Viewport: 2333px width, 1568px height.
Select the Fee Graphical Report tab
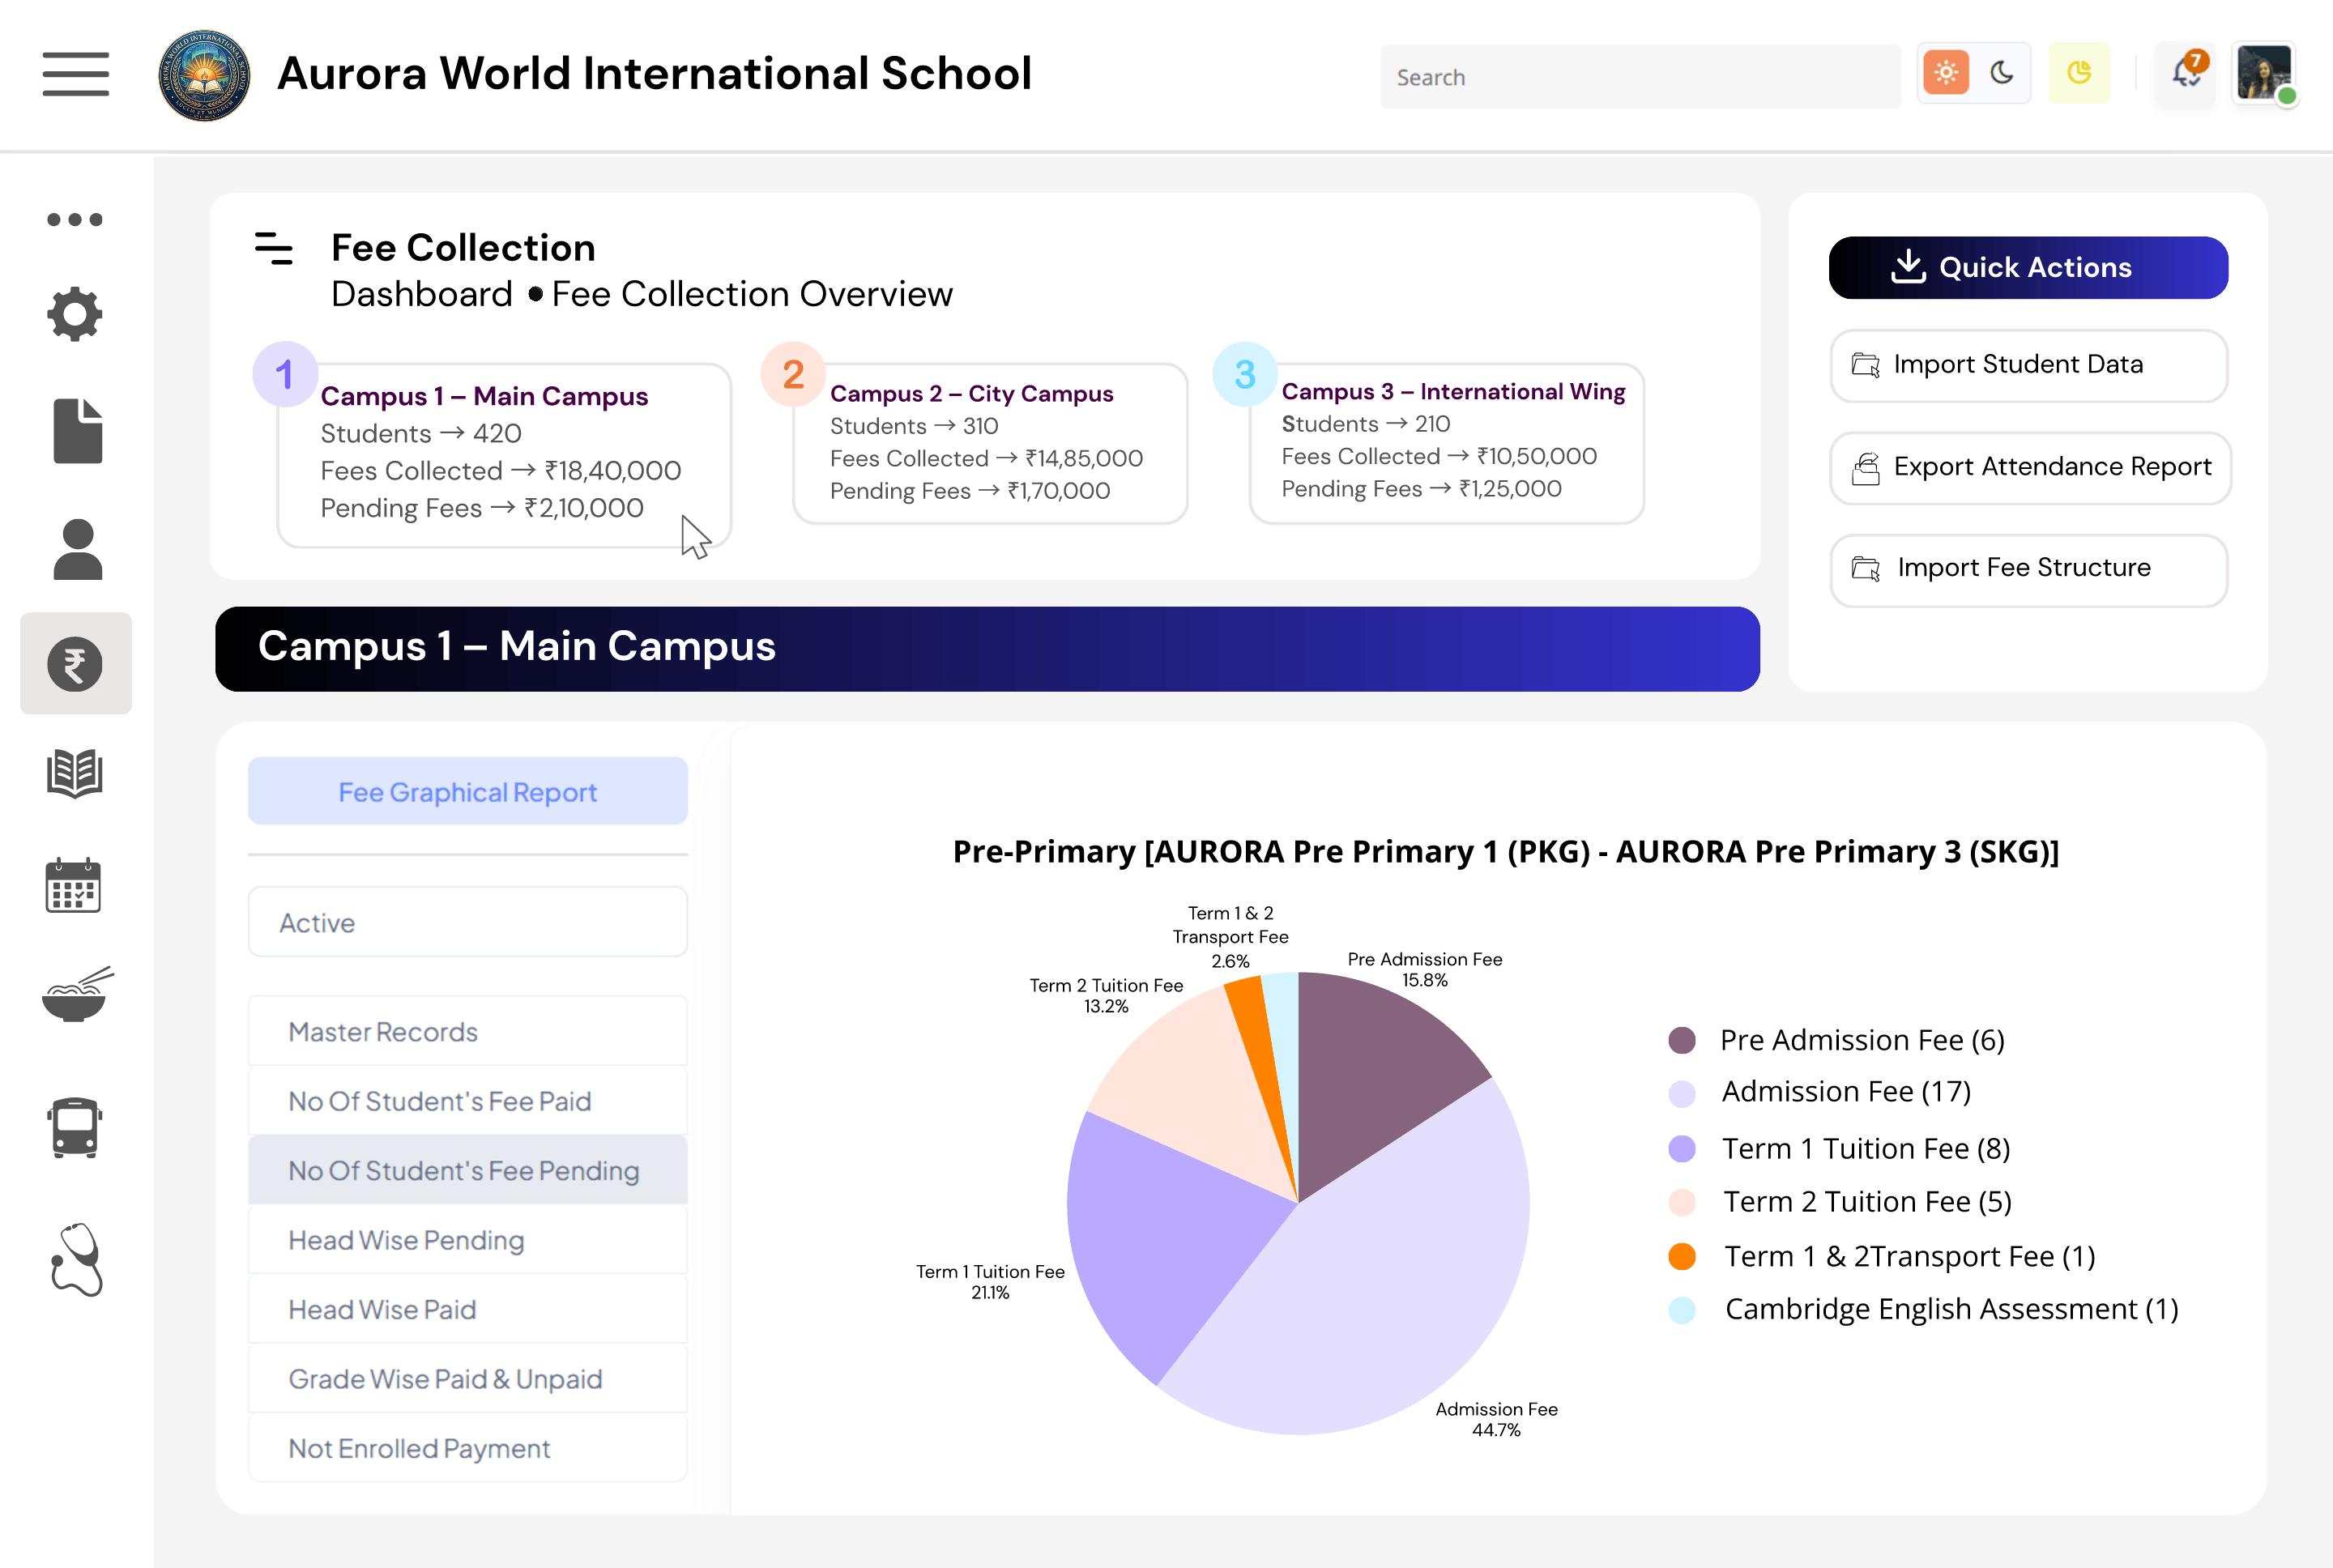pos(467,791)
